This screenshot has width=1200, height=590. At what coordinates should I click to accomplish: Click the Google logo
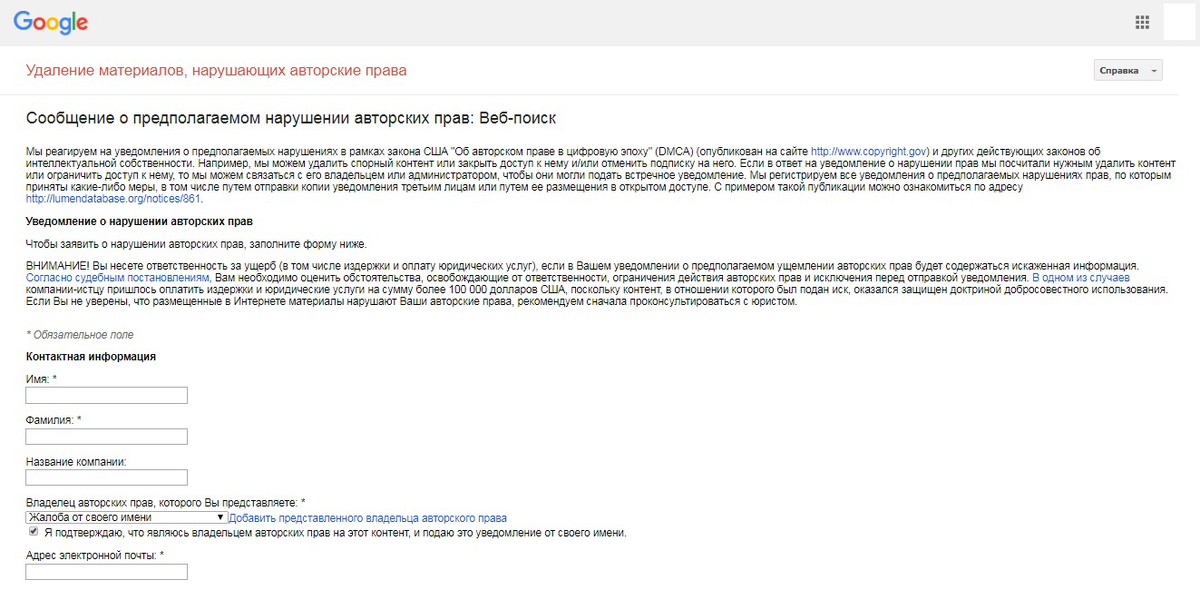point(51,23)
